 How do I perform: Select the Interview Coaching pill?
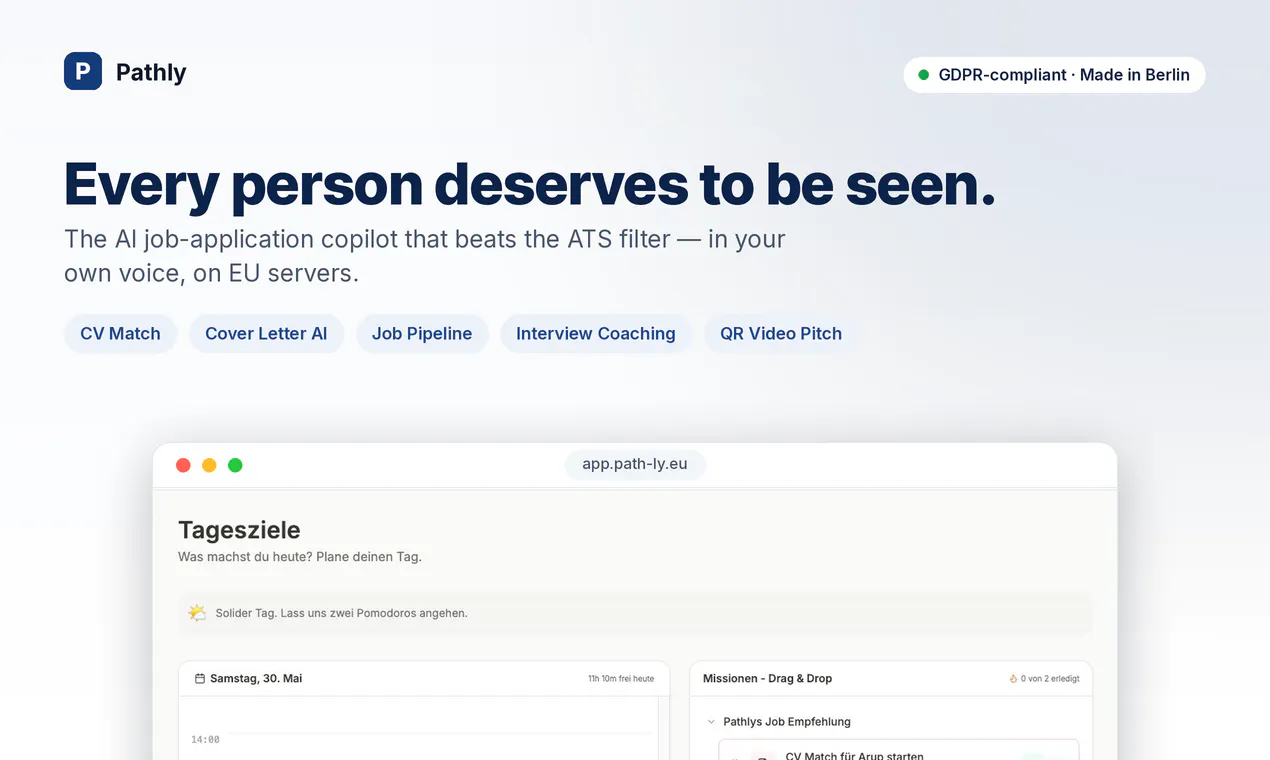pos(596,334)
